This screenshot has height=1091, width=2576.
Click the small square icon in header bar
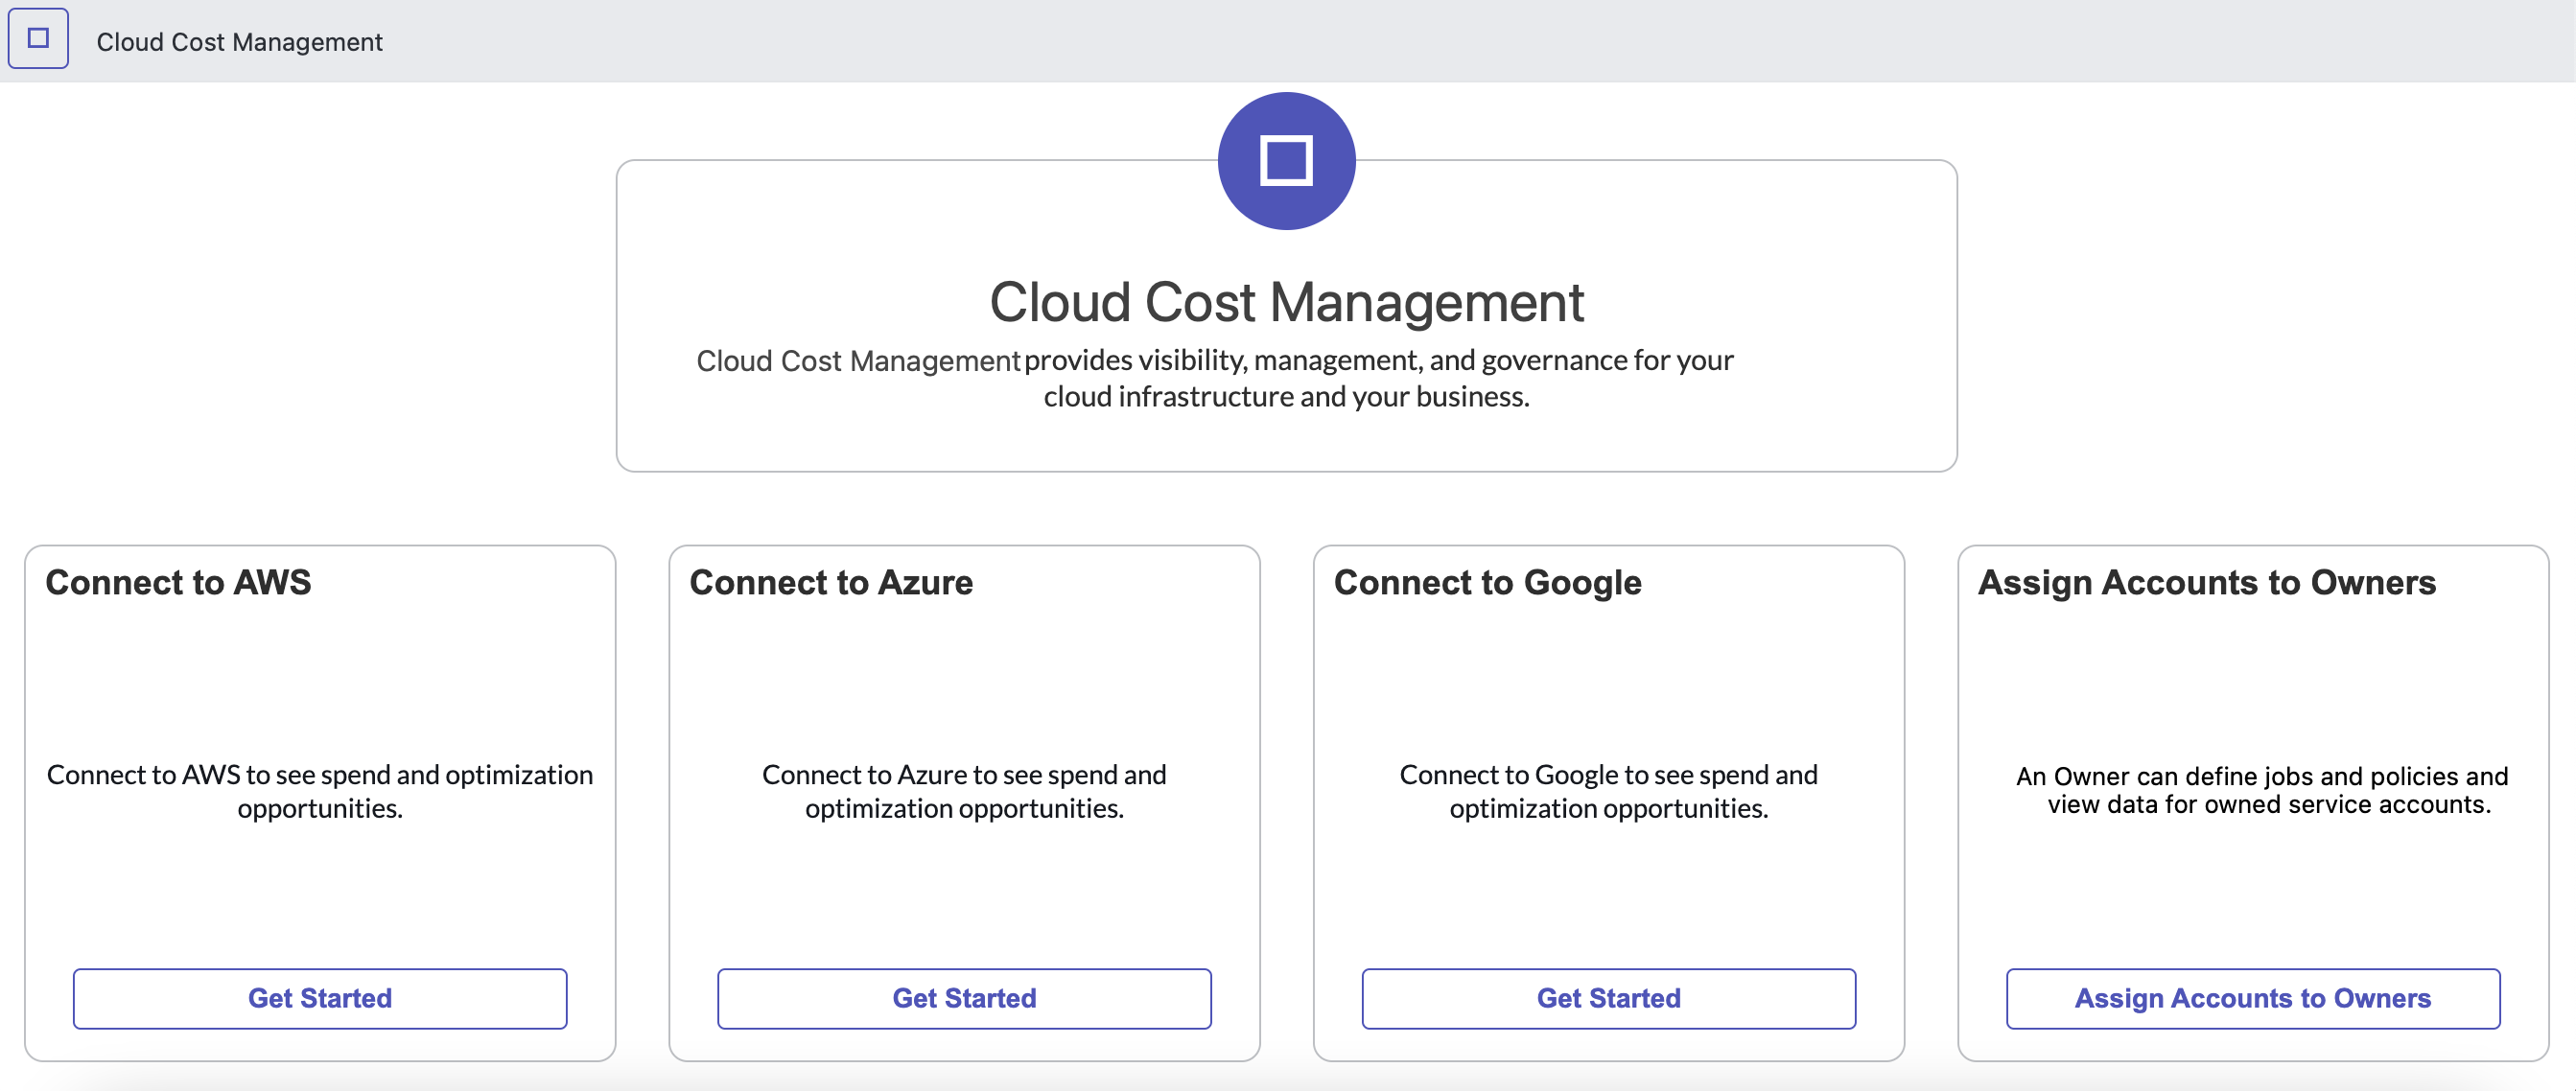click(x=38, y=38)
